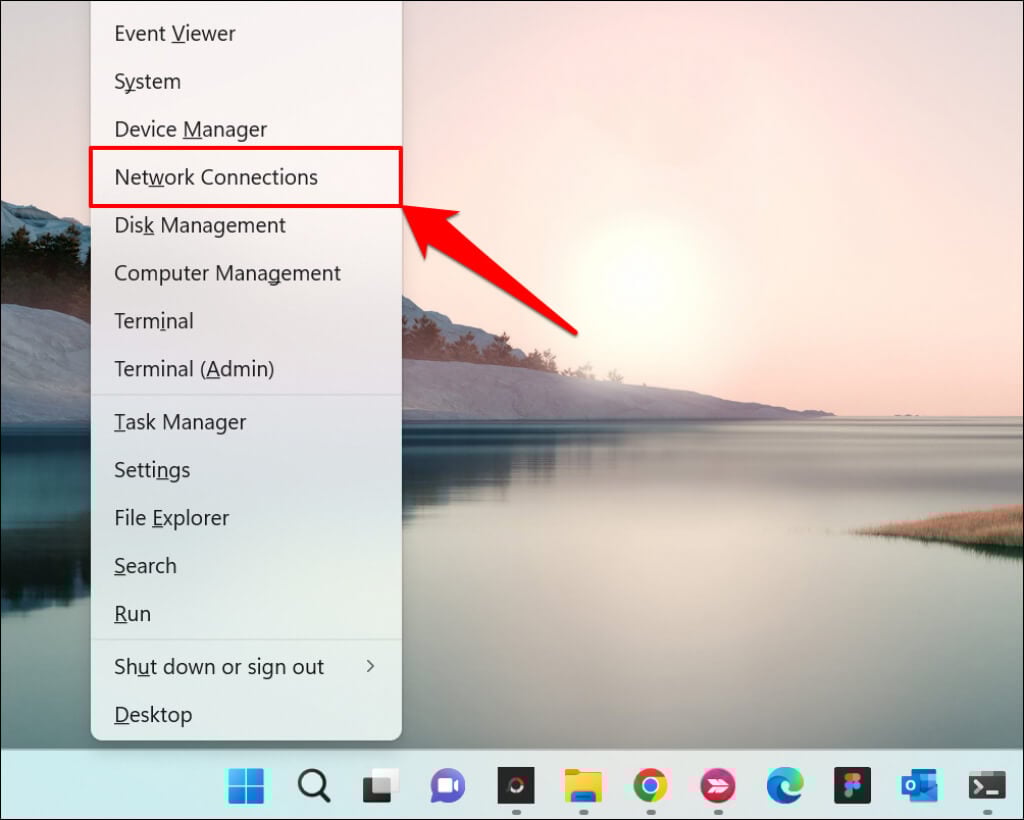This screenshot has width=1024, height=820.
Task: Expand Shut down or sign out submenu
Action: 246,667
